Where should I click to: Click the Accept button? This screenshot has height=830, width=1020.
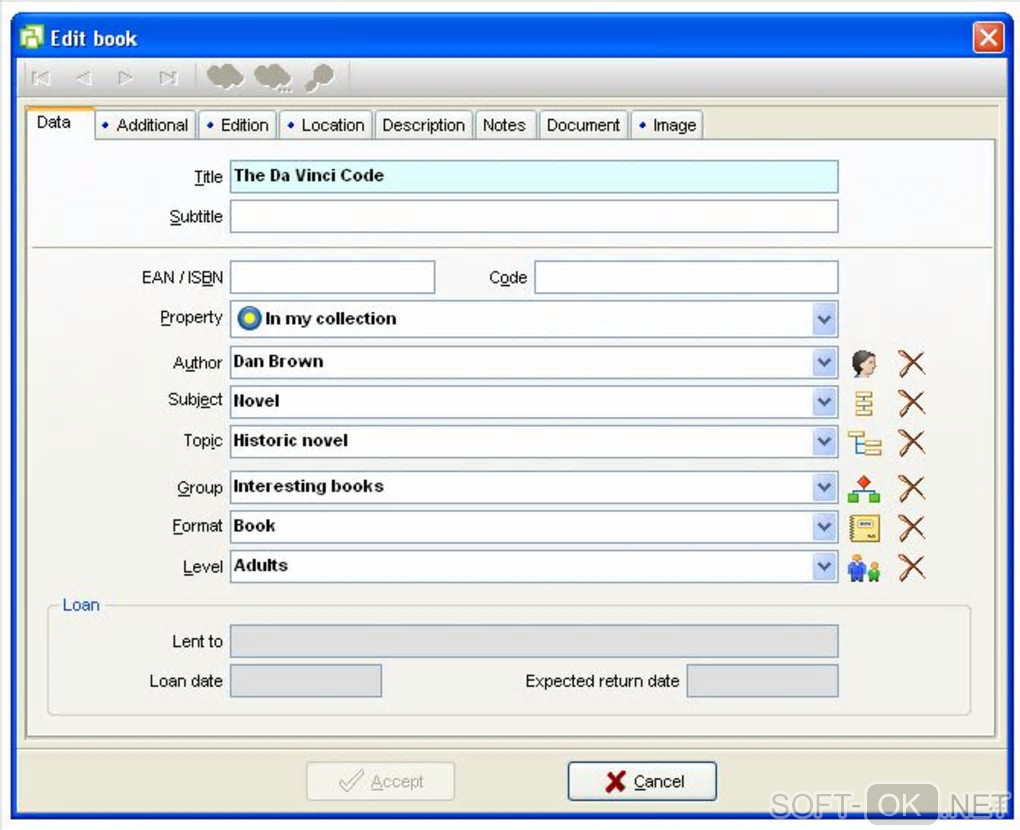tap(381, 781)
